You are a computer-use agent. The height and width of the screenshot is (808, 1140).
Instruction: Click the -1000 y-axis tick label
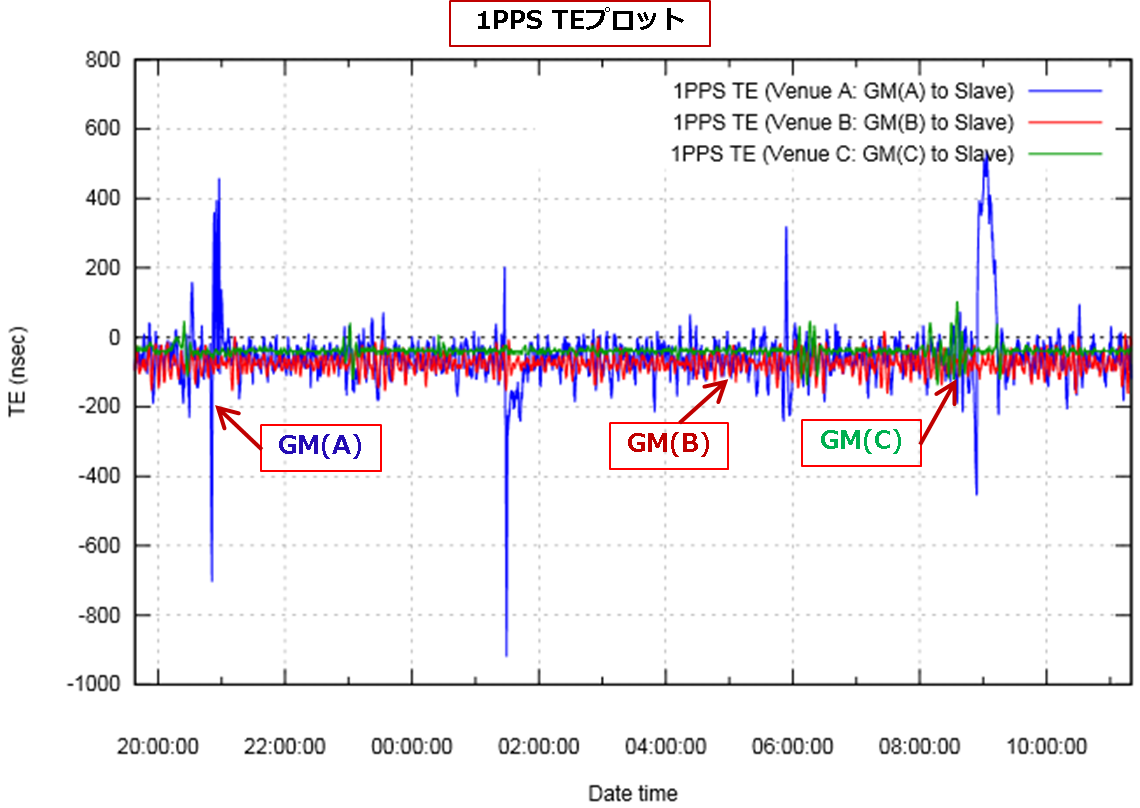tap(95, 684)
